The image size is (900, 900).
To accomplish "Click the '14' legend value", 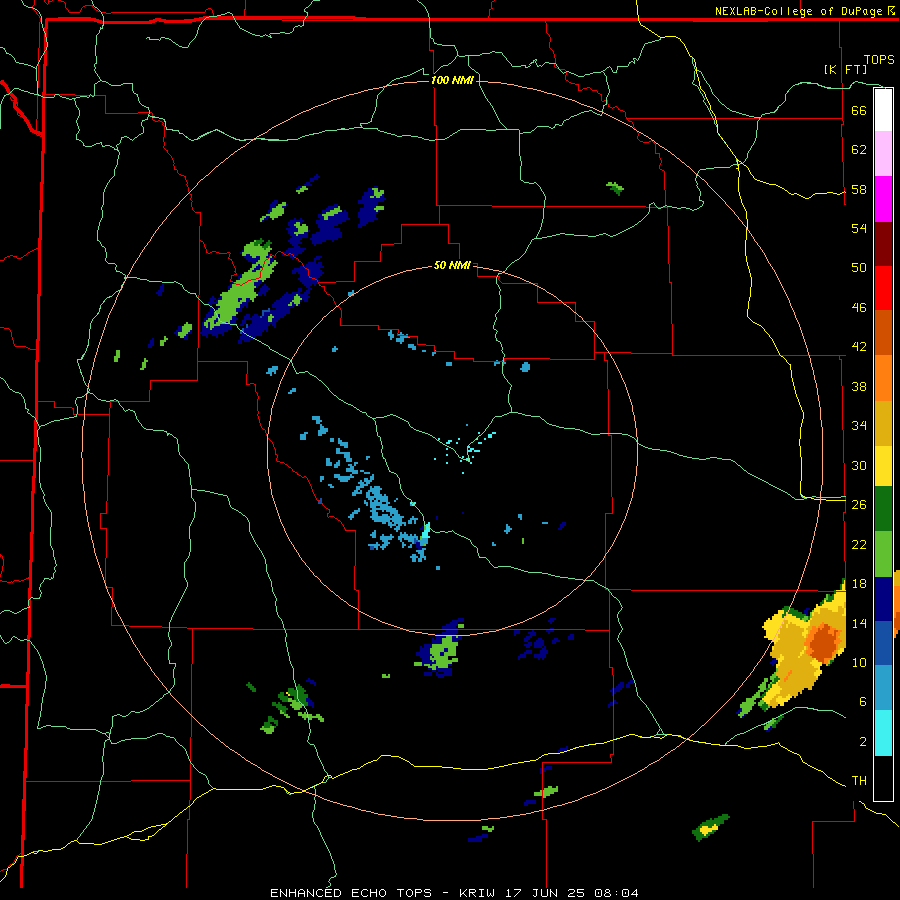I will point(859,623).
